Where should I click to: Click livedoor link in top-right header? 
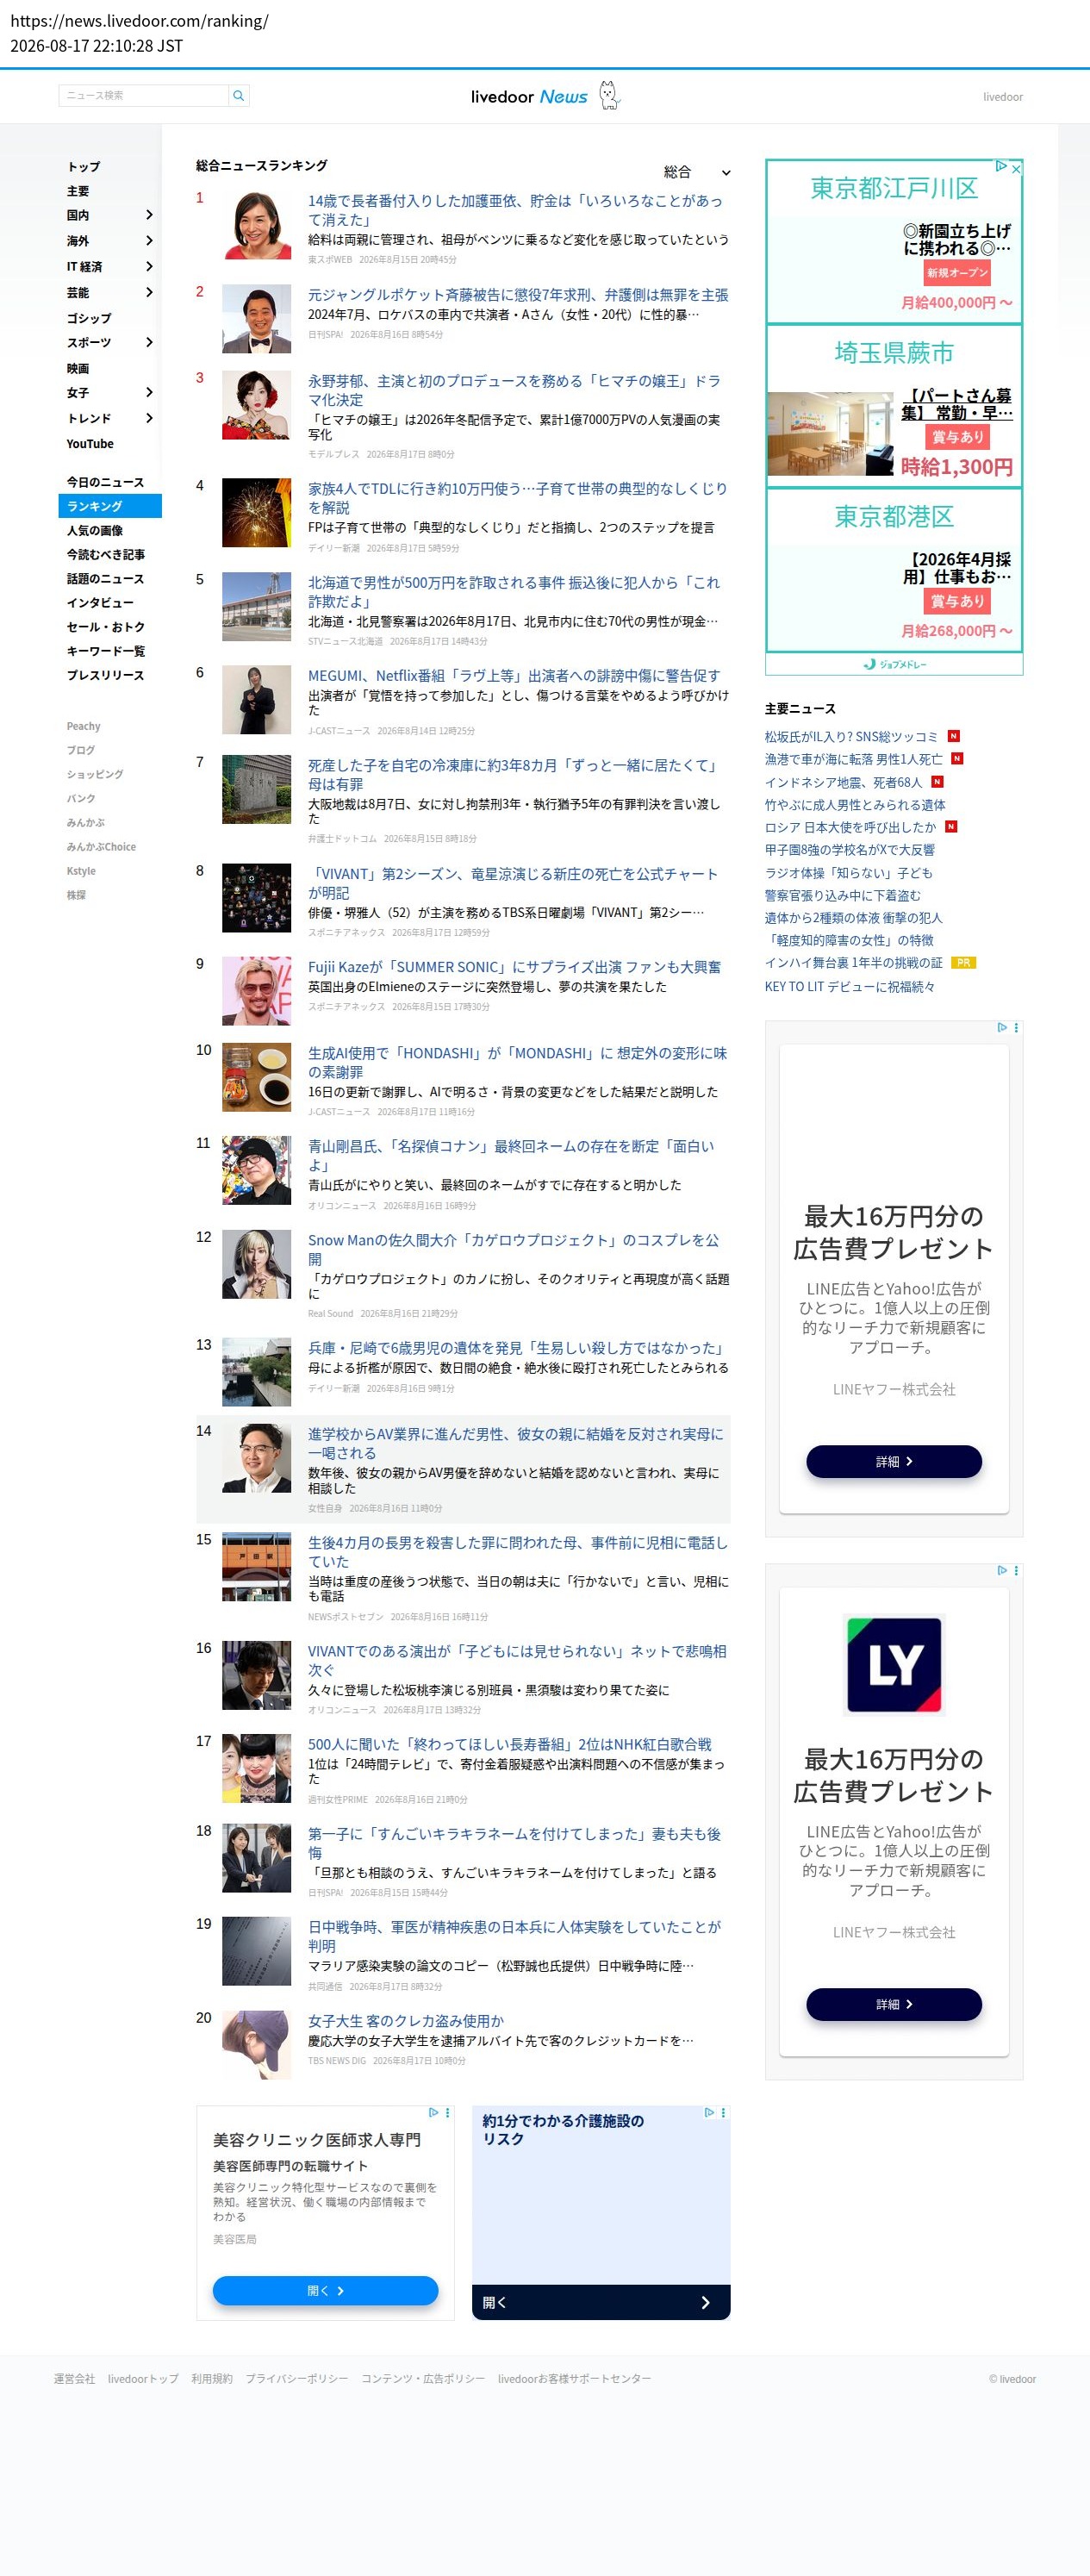[1003, 97]
